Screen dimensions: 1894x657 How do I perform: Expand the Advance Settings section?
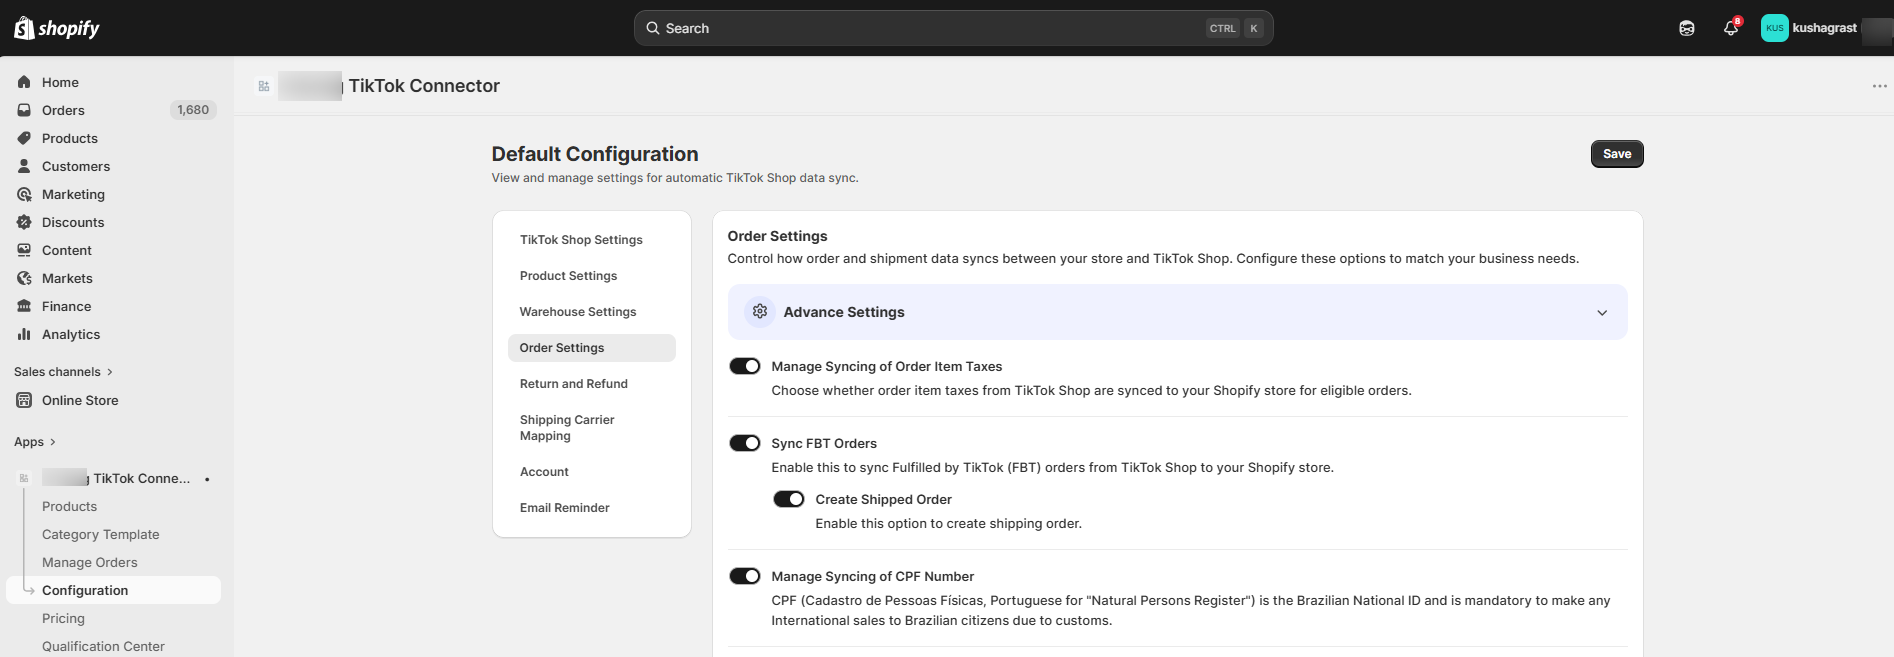tap(1601, 312)
